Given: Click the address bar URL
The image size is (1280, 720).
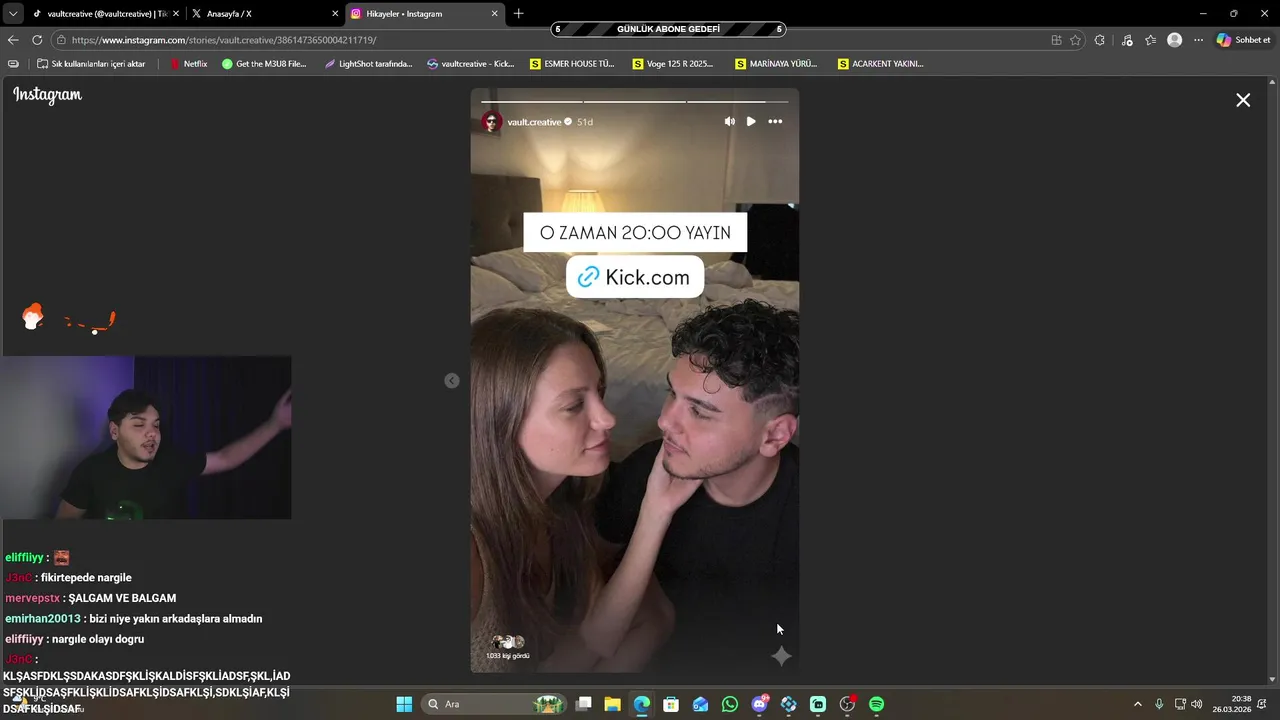Looking at the screenshot, I should [224, 40].
